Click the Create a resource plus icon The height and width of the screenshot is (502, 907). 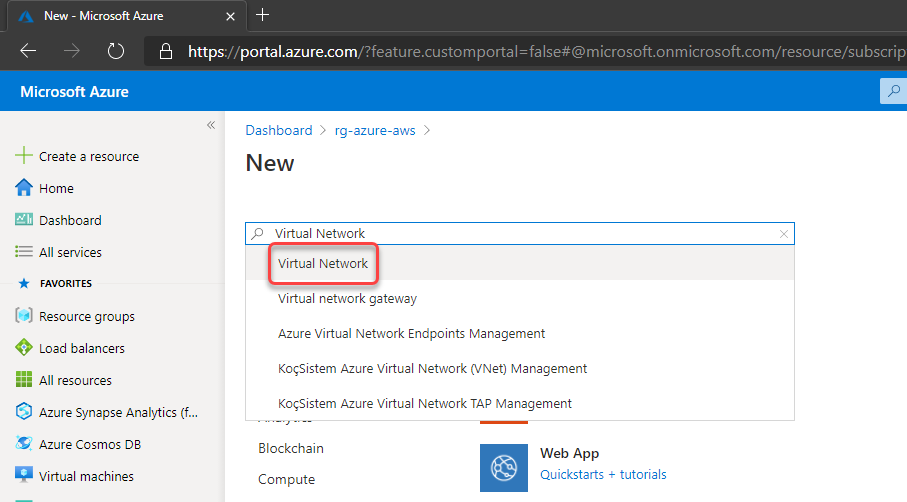click(24, 156)
